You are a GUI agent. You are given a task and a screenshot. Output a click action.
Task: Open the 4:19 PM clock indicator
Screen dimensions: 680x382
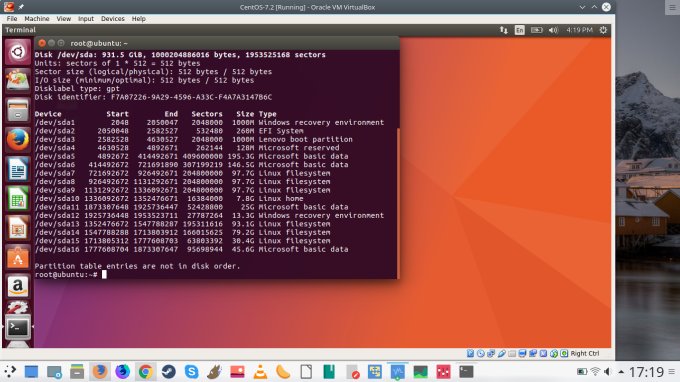tap(579, 30)
